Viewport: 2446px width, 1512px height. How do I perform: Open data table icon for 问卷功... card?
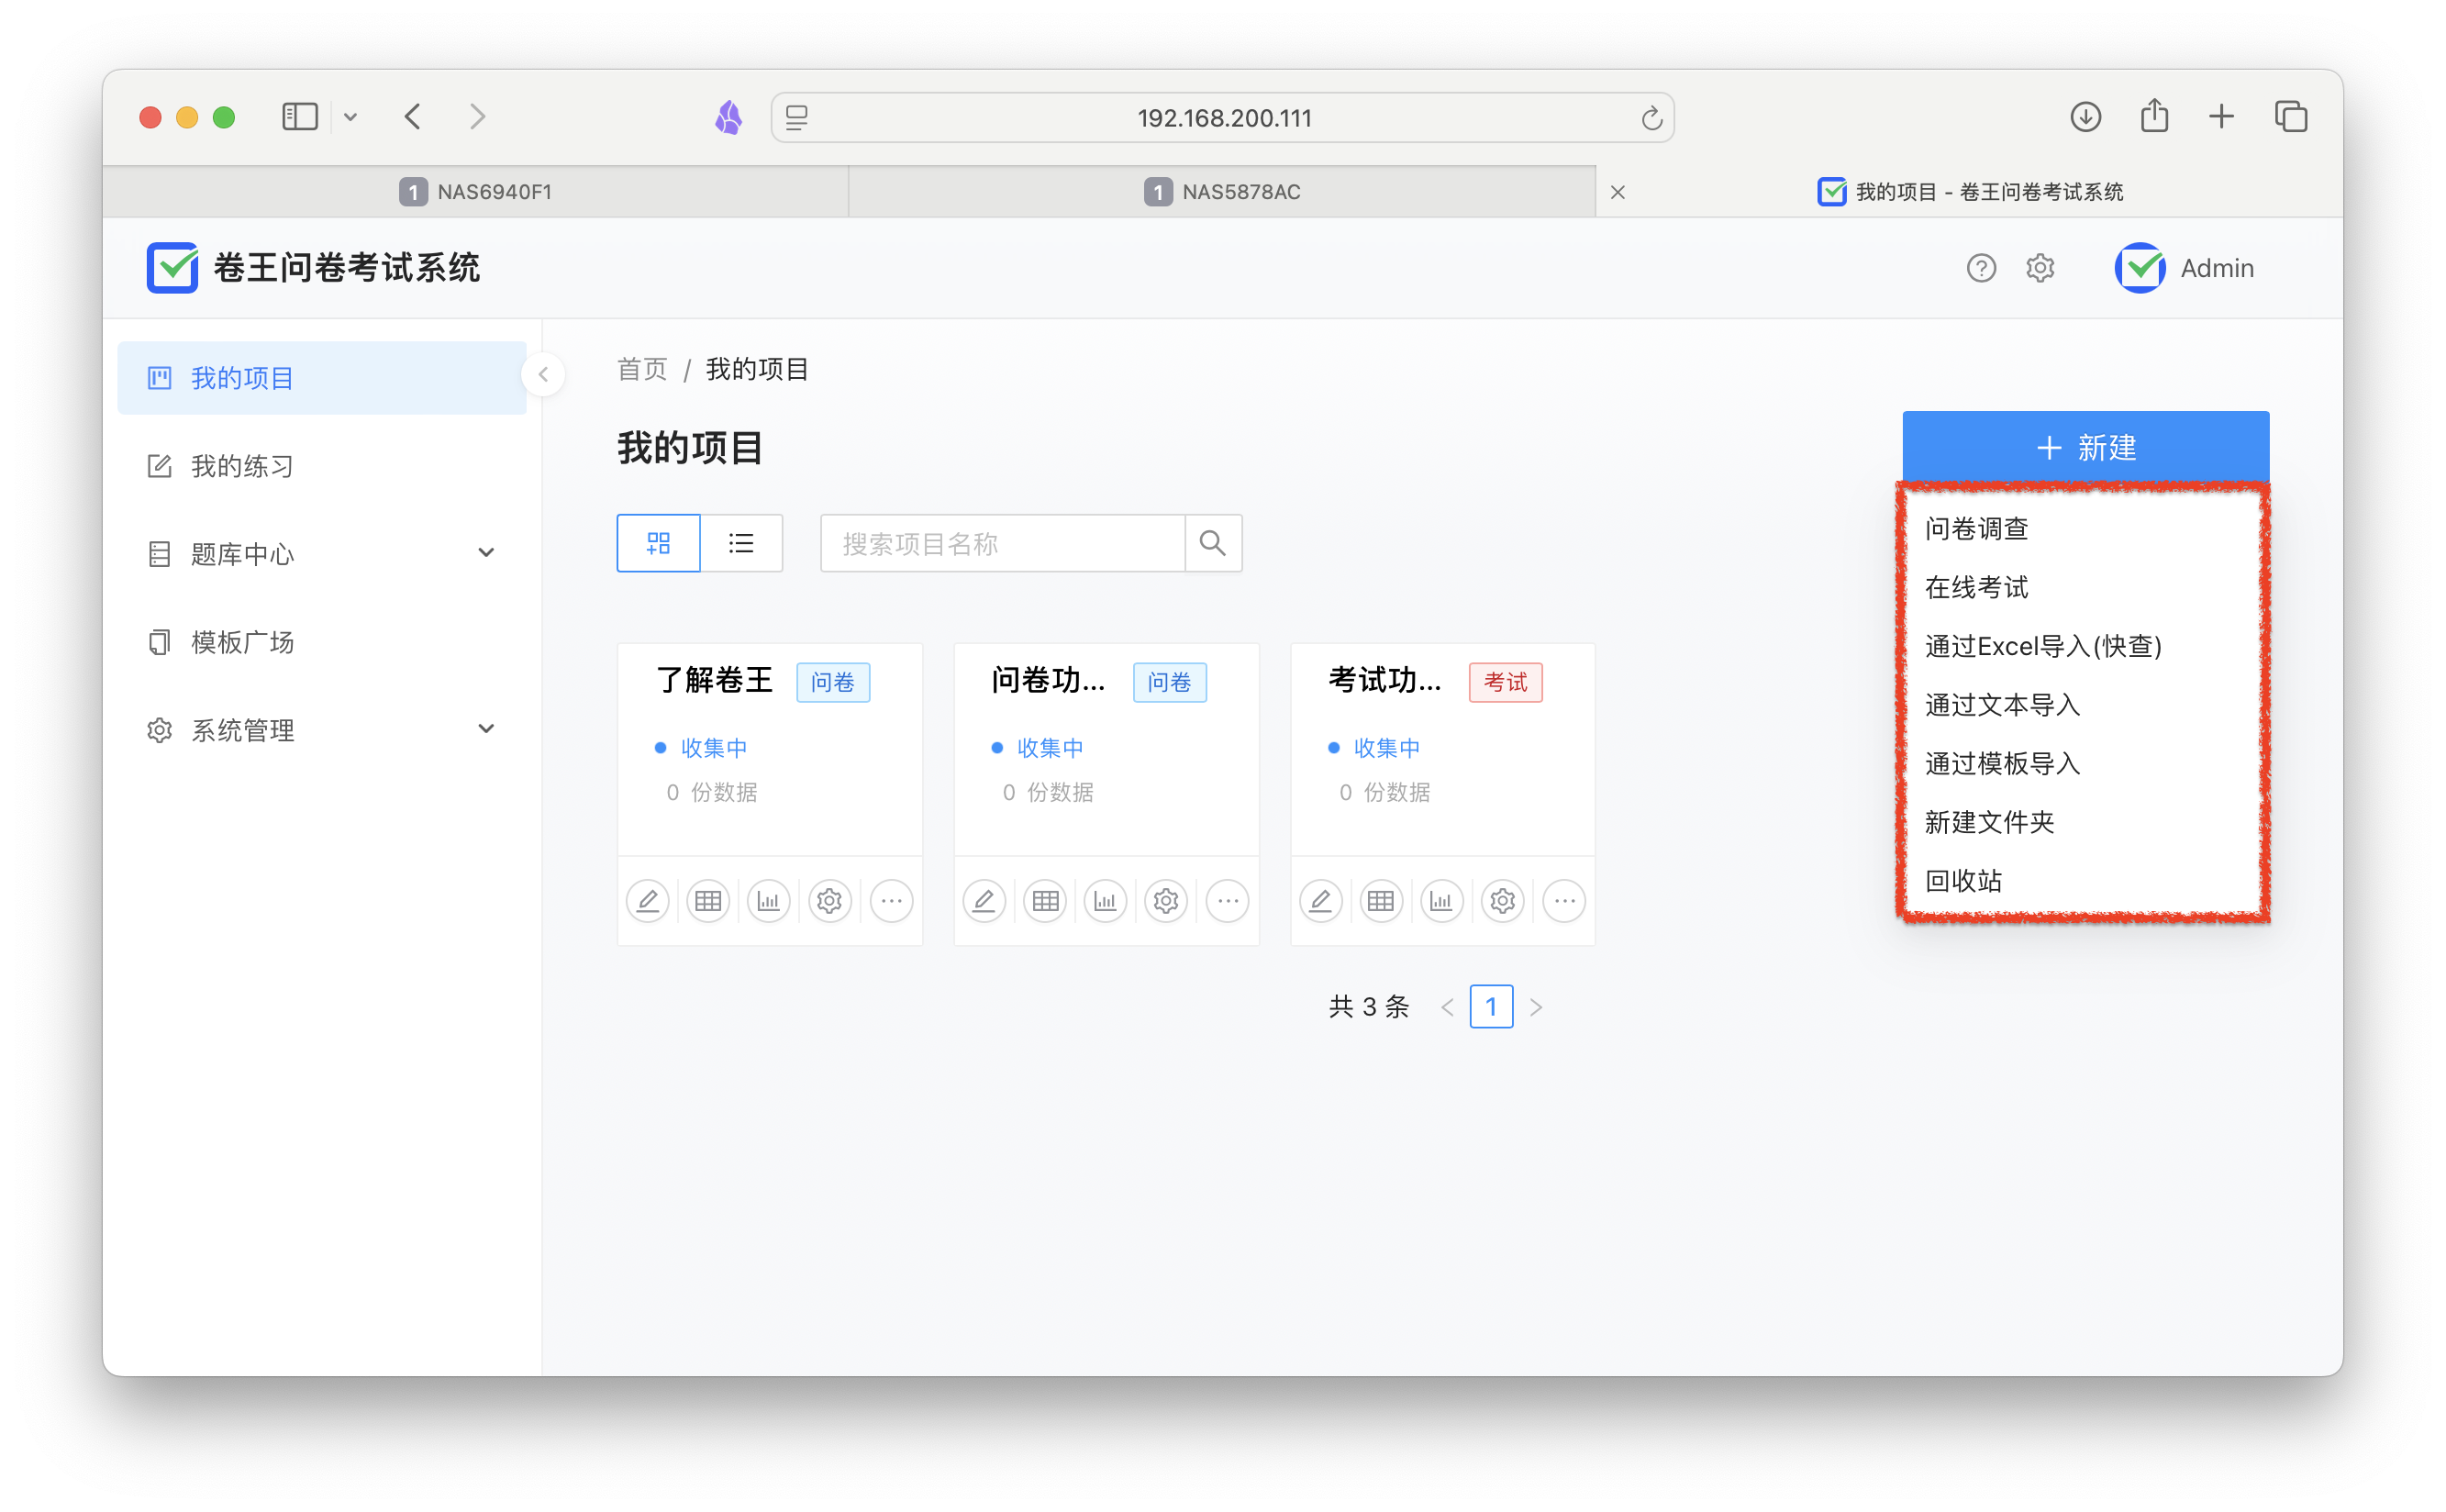pos(1045,901)
